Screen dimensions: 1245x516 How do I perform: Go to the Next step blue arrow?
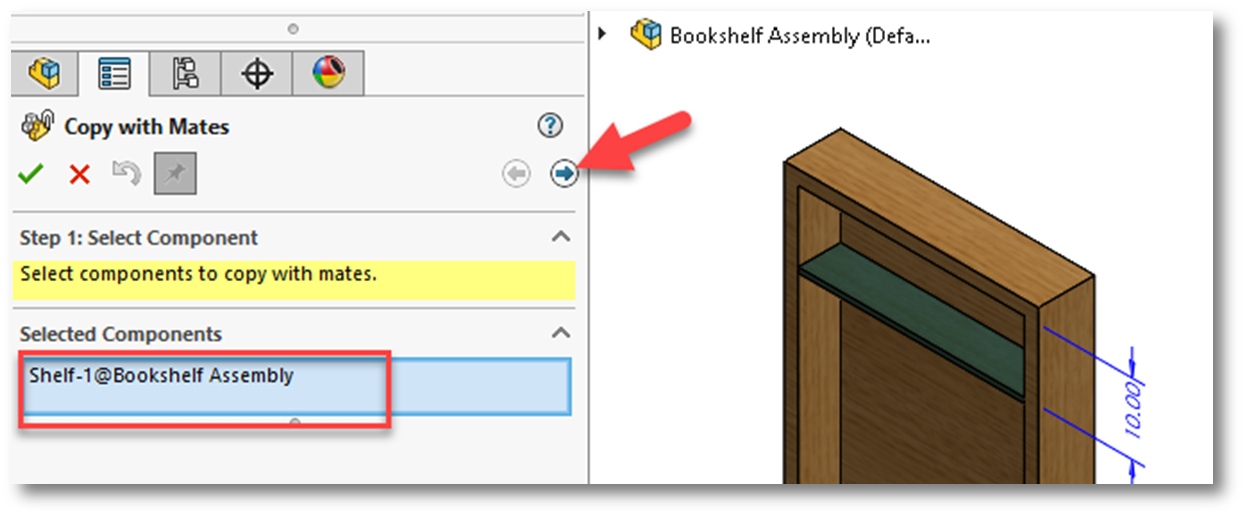pyautogui.click(x=565, y=175)
